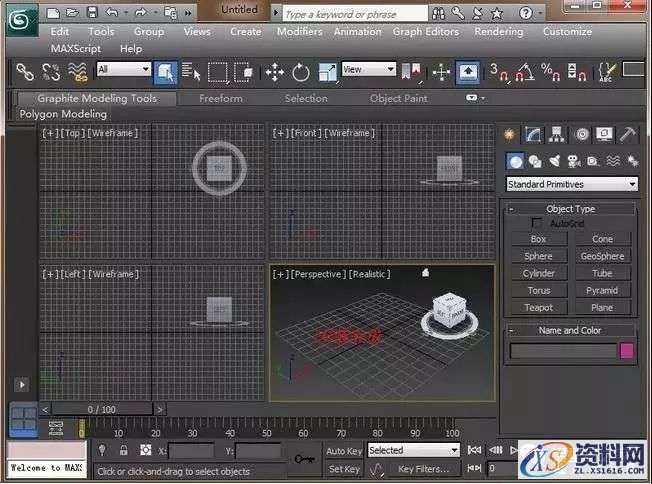
Task: Open the Utilities hammer panel tab
Action: tap(628, 134)
